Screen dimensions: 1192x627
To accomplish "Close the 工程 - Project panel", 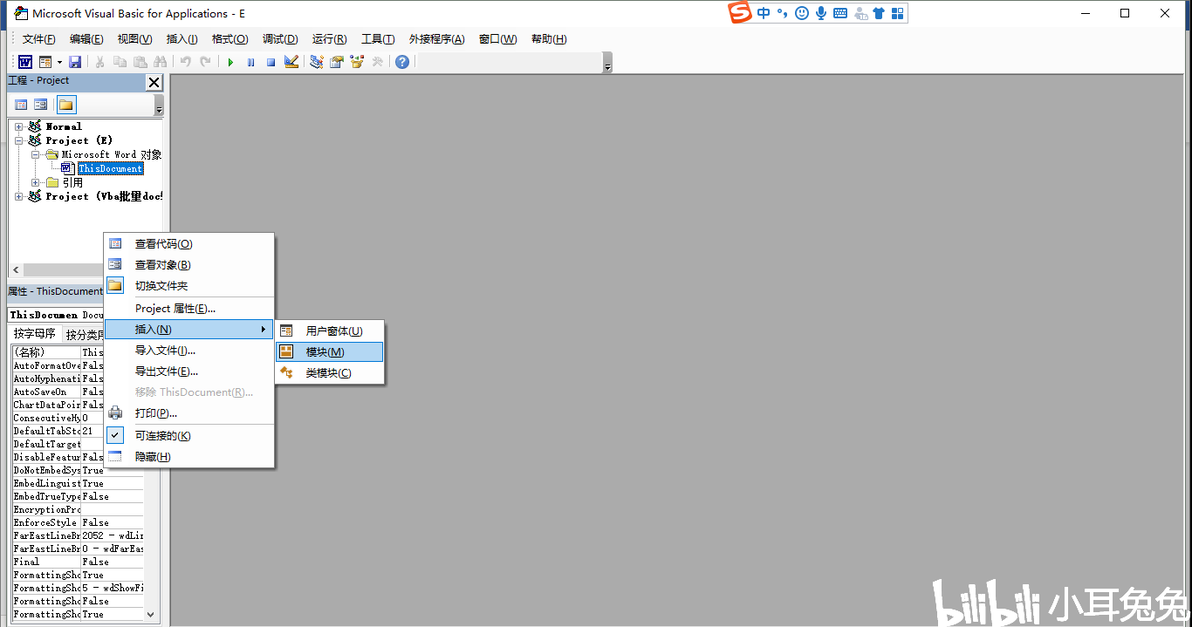I will [x=154, y=82].
